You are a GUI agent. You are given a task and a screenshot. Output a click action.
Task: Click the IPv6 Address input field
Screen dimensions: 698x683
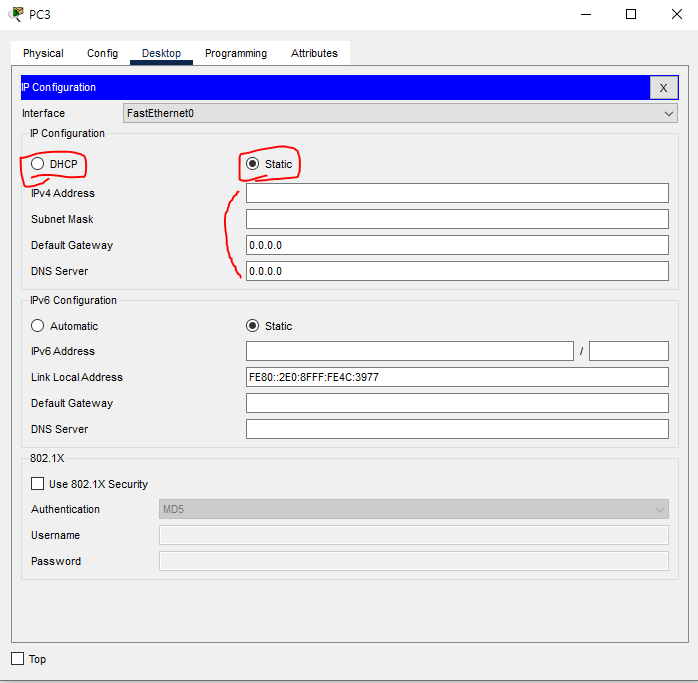click(410, 351)
